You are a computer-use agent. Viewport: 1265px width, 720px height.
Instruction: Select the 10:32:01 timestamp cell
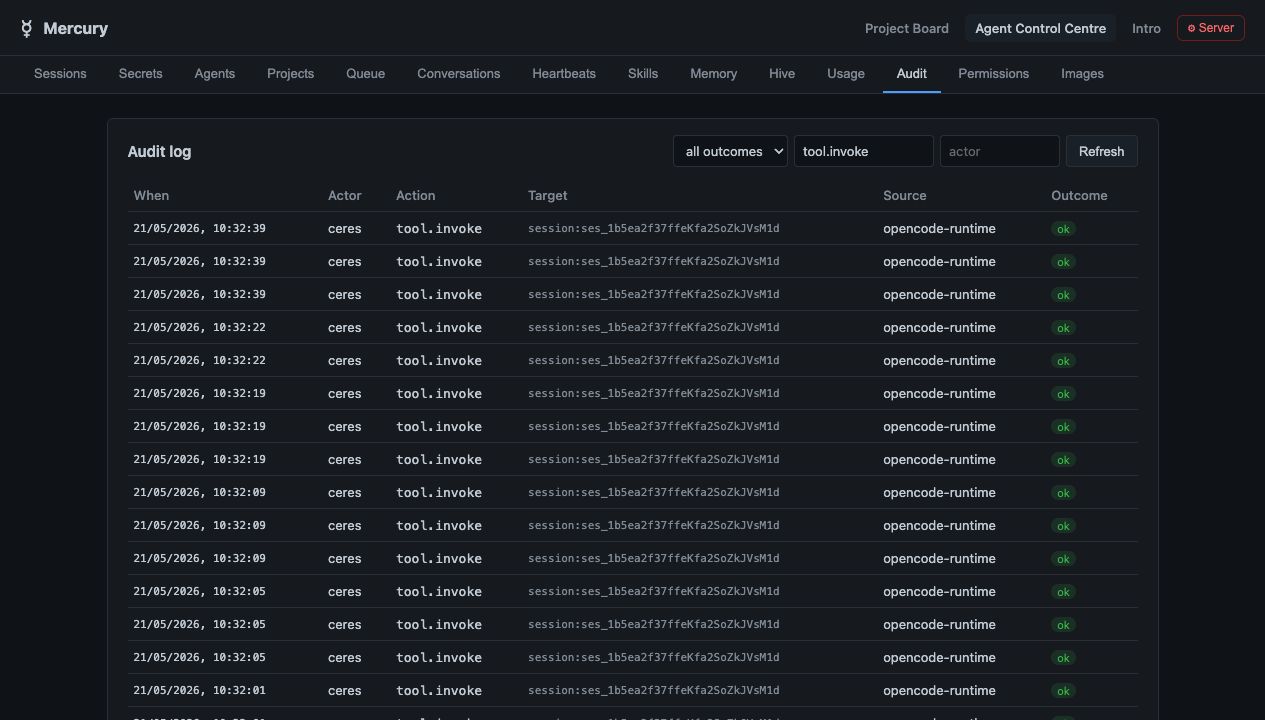(199, 691)
